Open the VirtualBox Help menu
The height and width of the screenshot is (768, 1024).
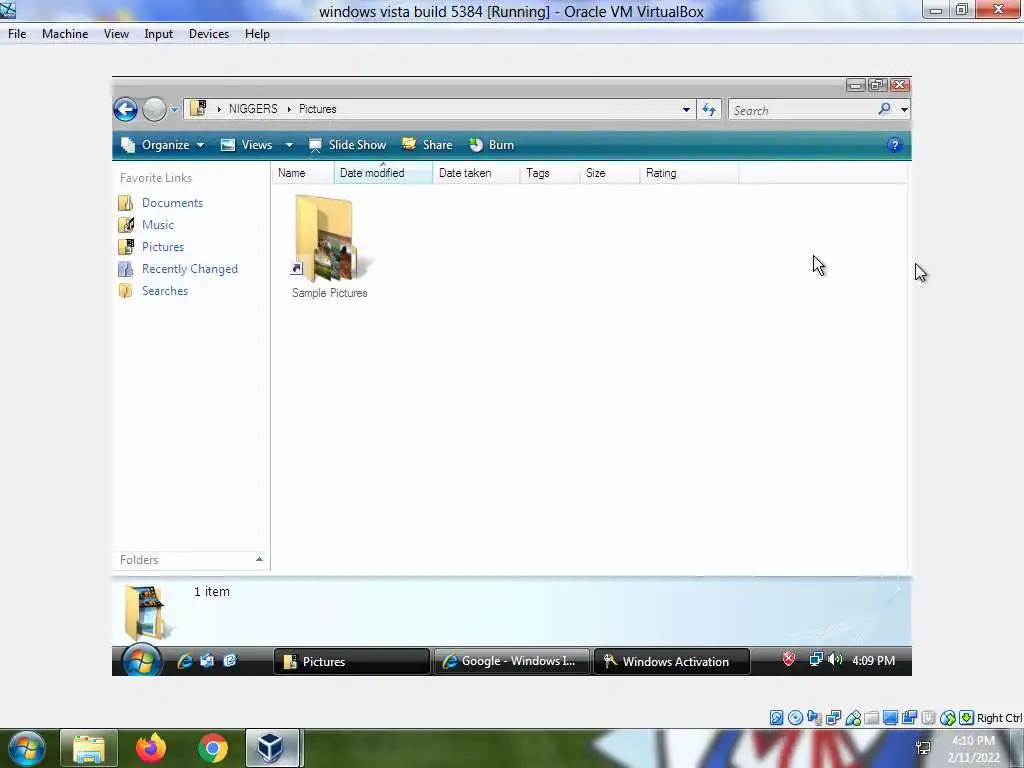tap(257, 34)
